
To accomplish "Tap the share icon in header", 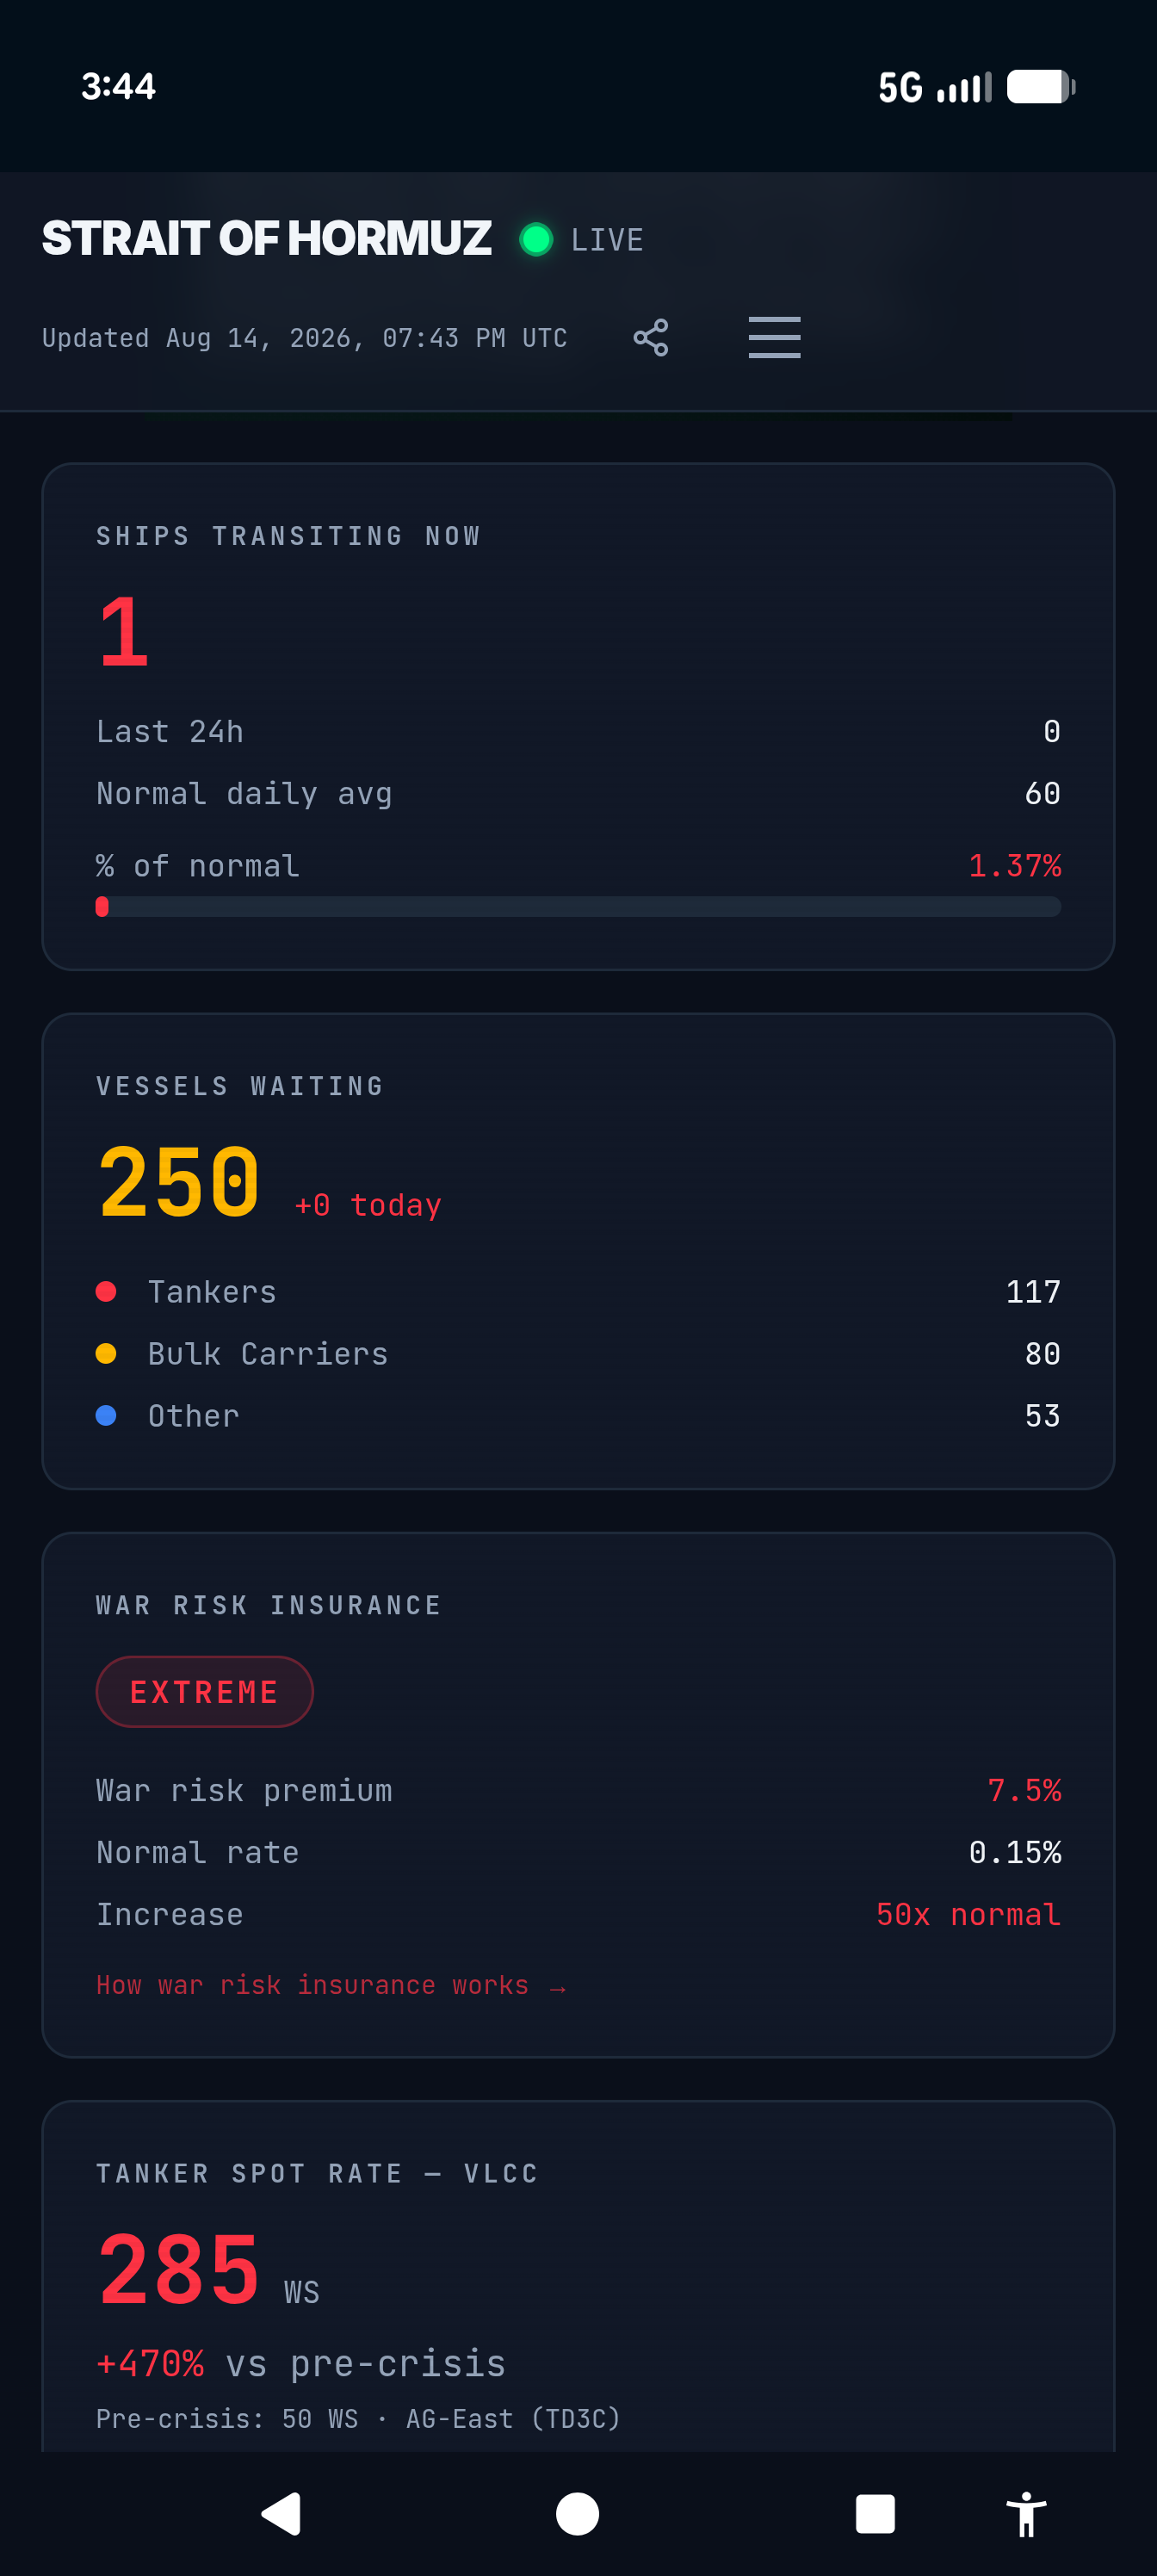I will pos(651,338).
